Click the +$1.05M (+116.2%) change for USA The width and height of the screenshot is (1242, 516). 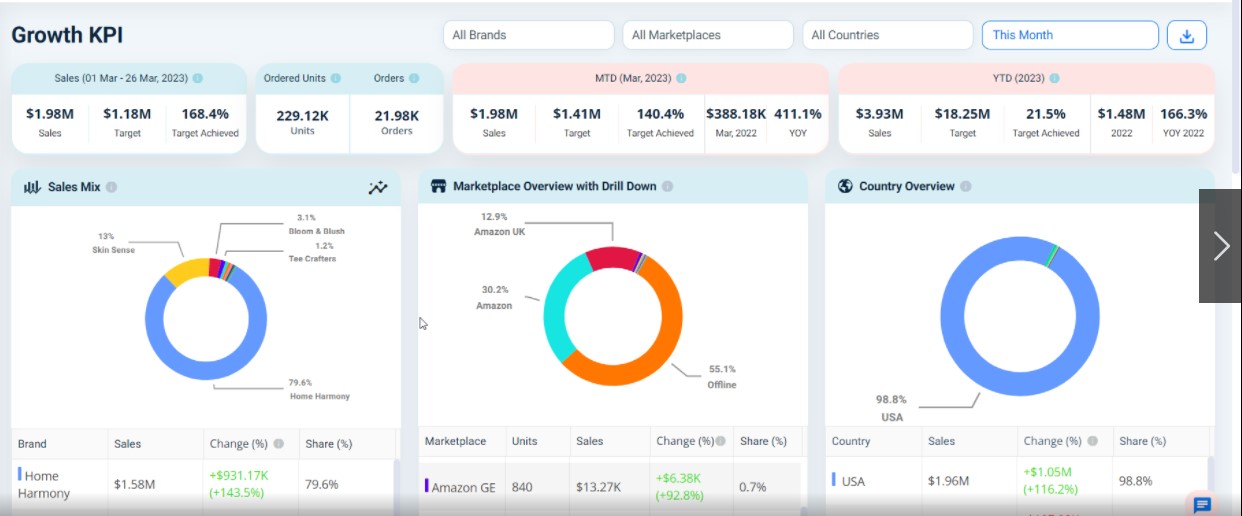coord(1051,481)
